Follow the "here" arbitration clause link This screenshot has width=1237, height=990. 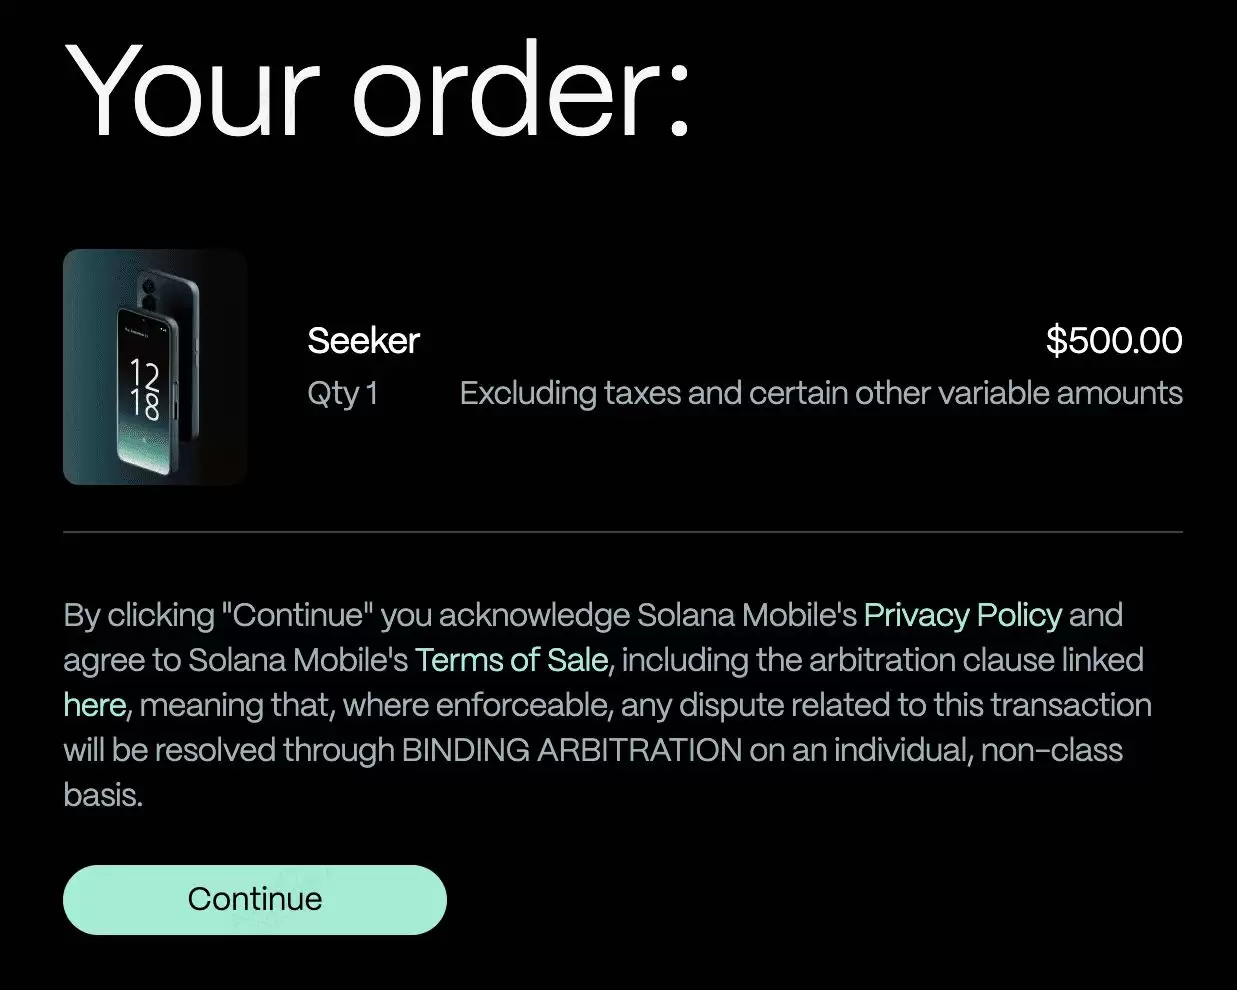[x=94, y=705]
